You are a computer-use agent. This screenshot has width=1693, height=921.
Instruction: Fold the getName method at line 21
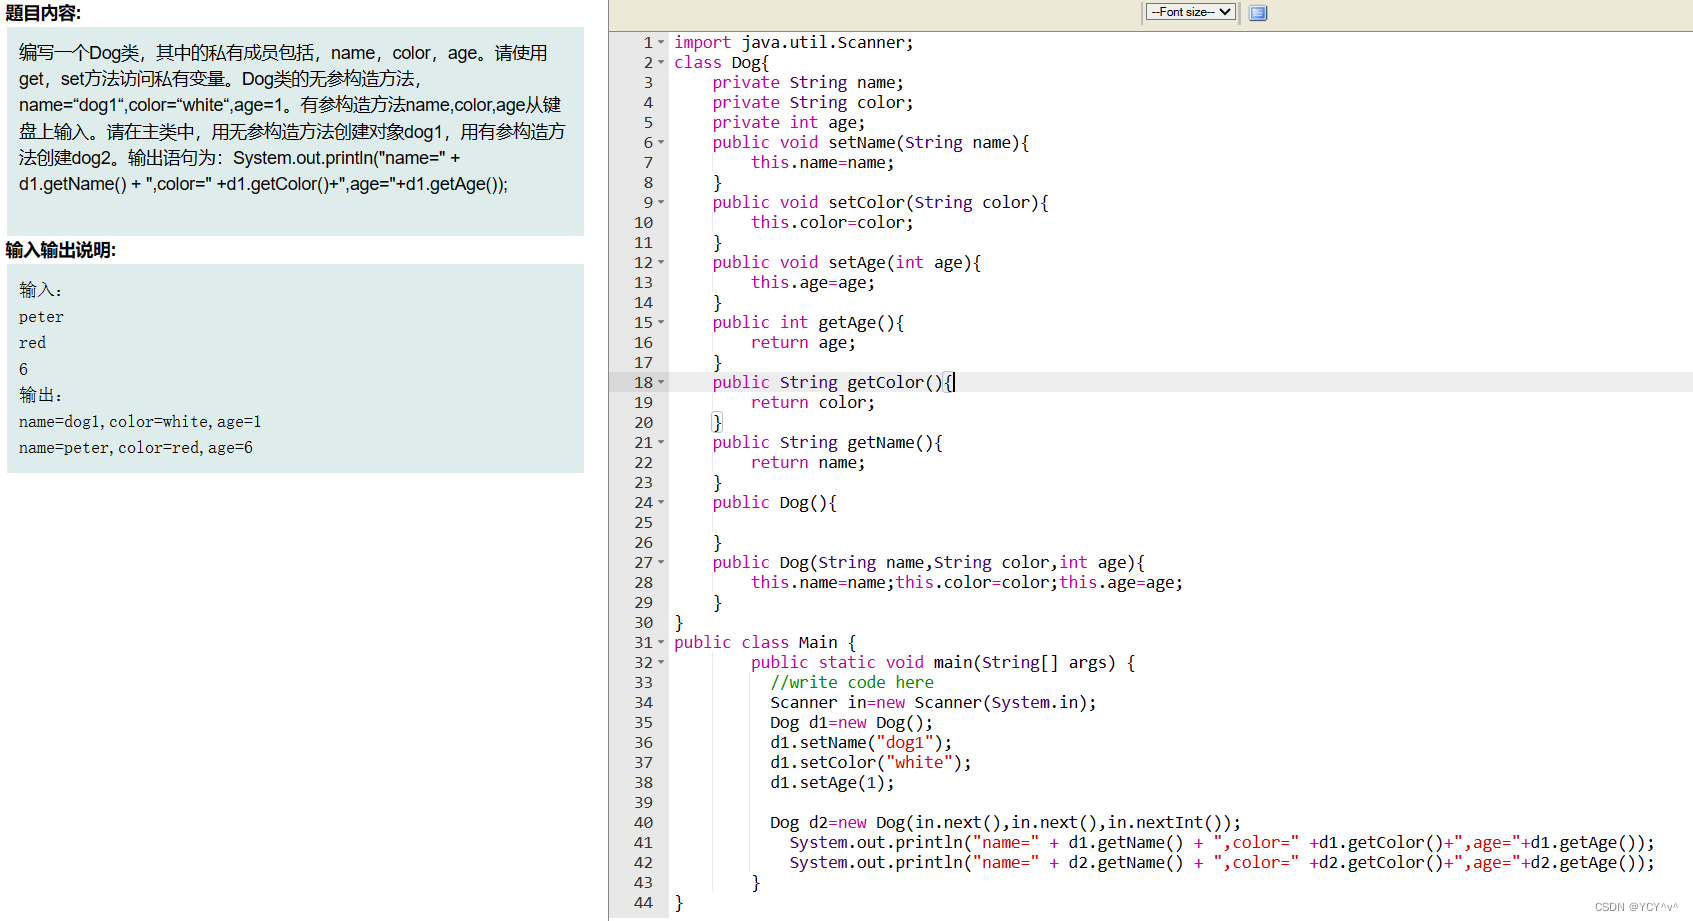[x=661, y=442]
